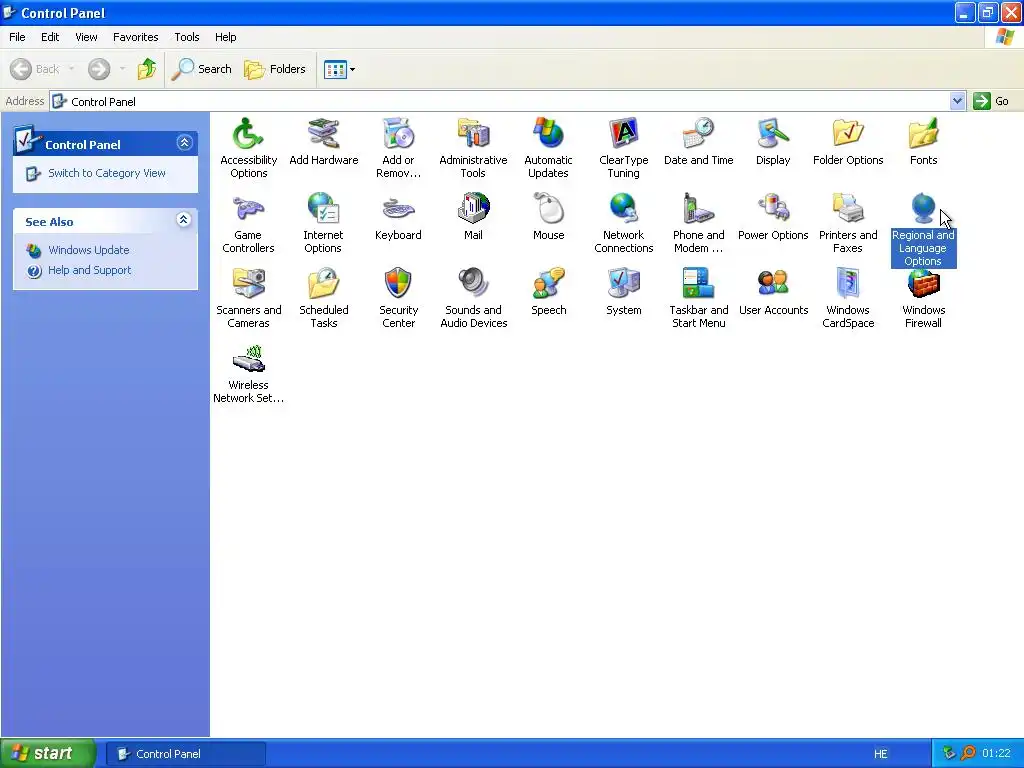This screenshot has width=1024, height=768.
Task: Open Help and Support link
Action: (x=89, y=270)
